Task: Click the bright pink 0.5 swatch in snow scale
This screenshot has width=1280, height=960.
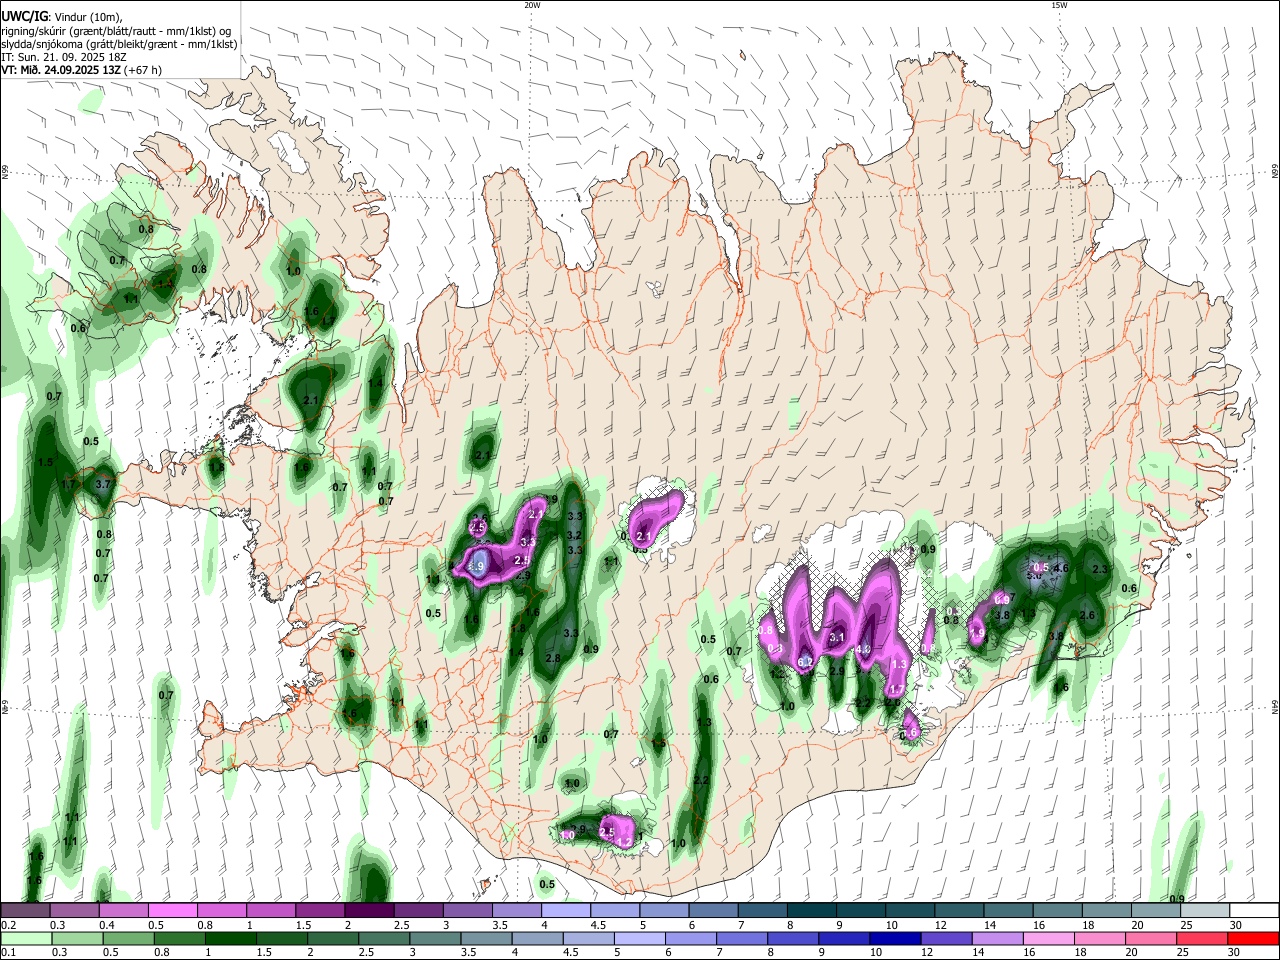Action: 173,911
